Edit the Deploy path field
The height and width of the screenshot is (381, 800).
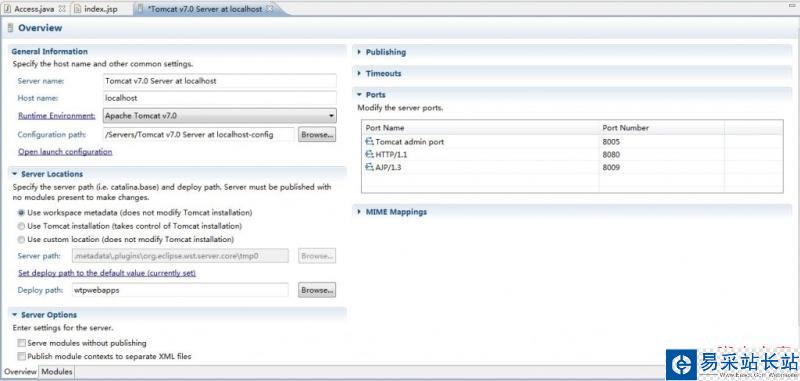point(181,290)
